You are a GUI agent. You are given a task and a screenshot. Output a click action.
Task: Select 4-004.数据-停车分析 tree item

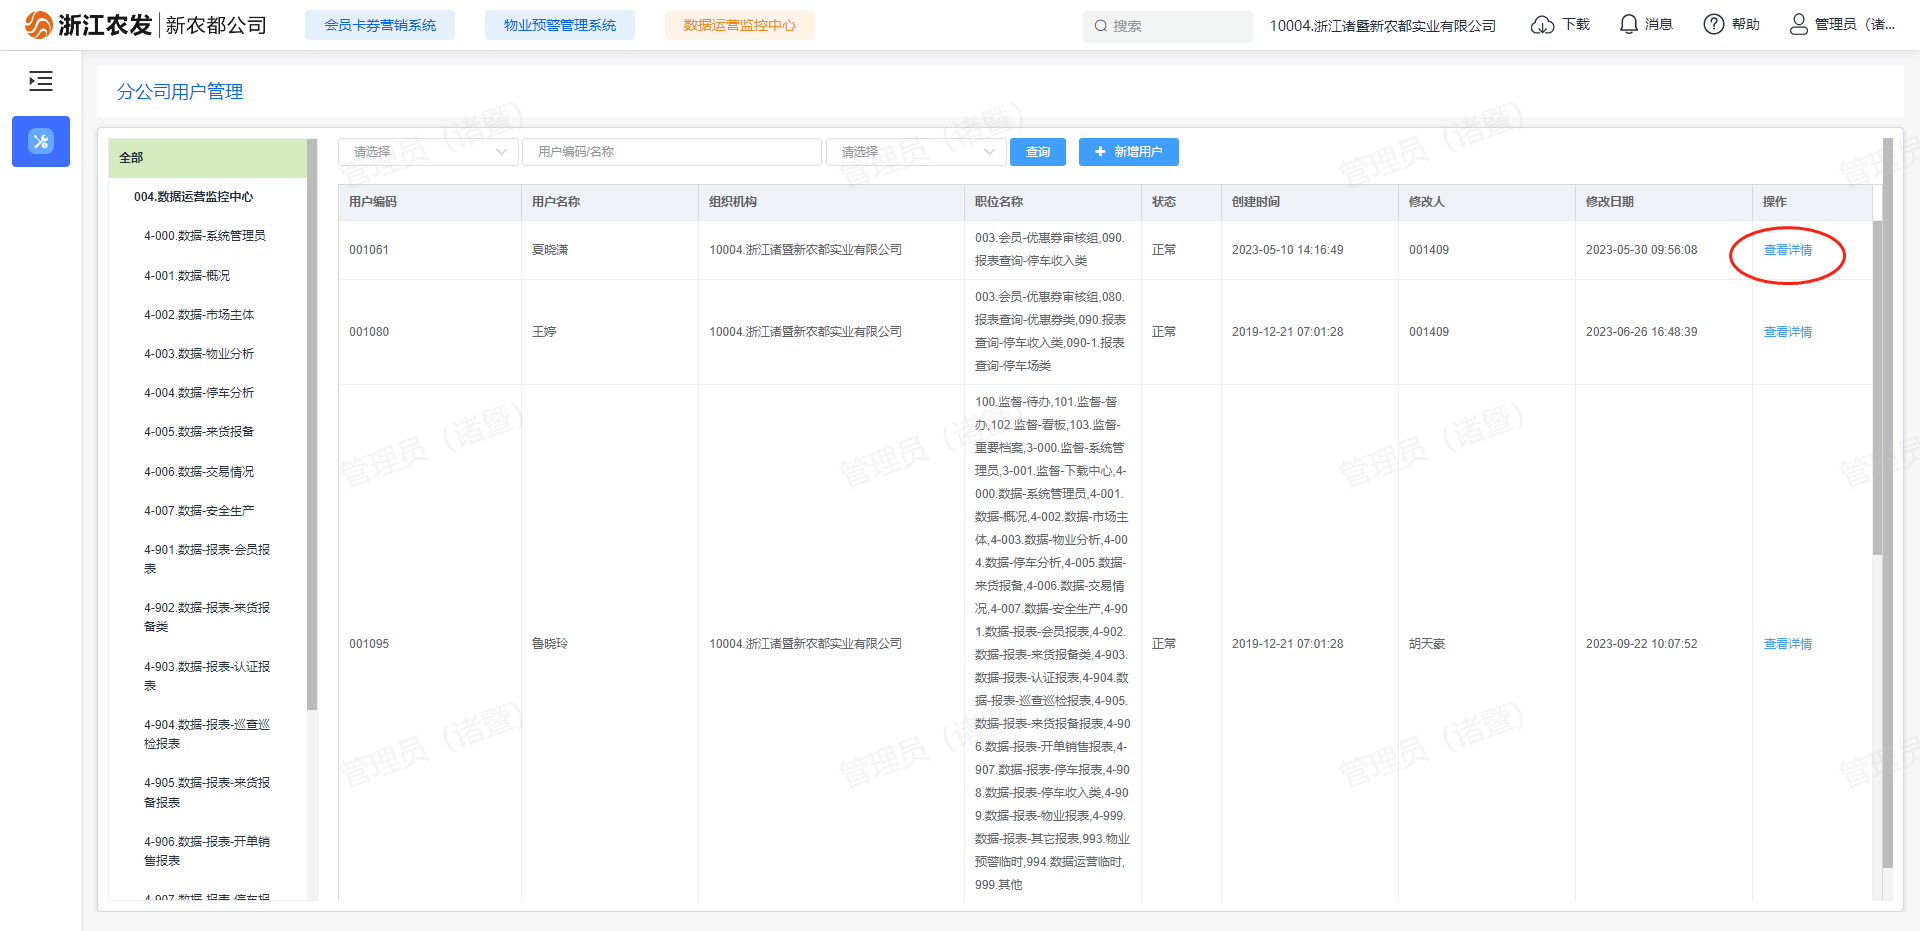click(x=199, y=393)
